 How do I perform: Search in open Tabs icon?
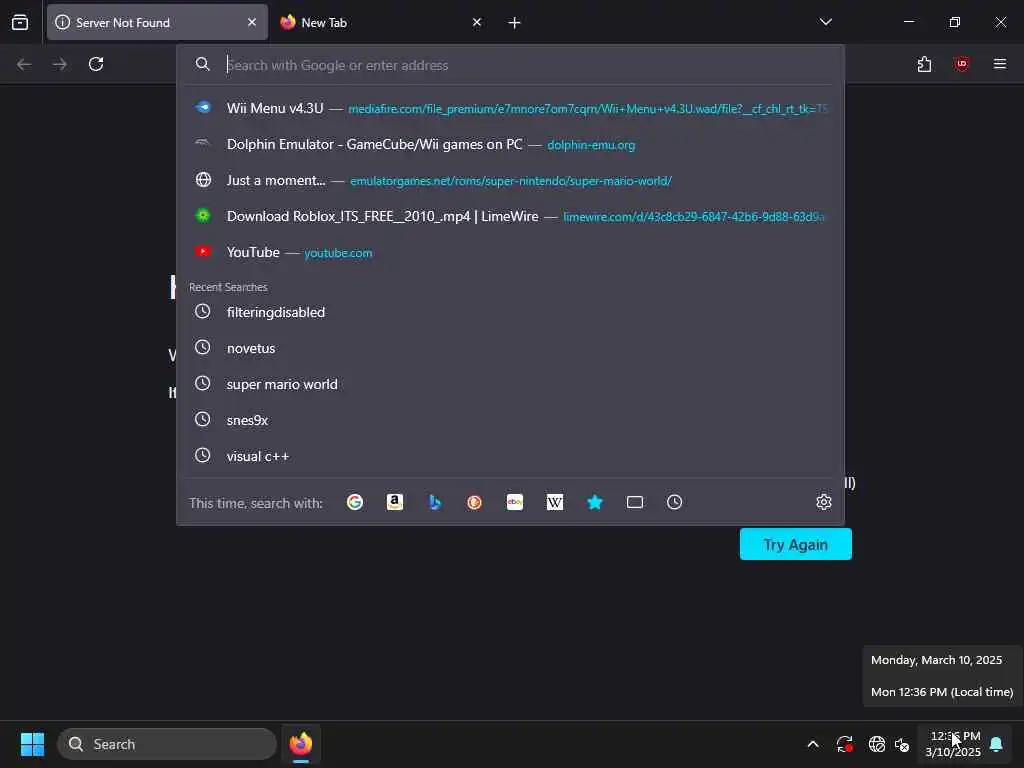point(635,502)
